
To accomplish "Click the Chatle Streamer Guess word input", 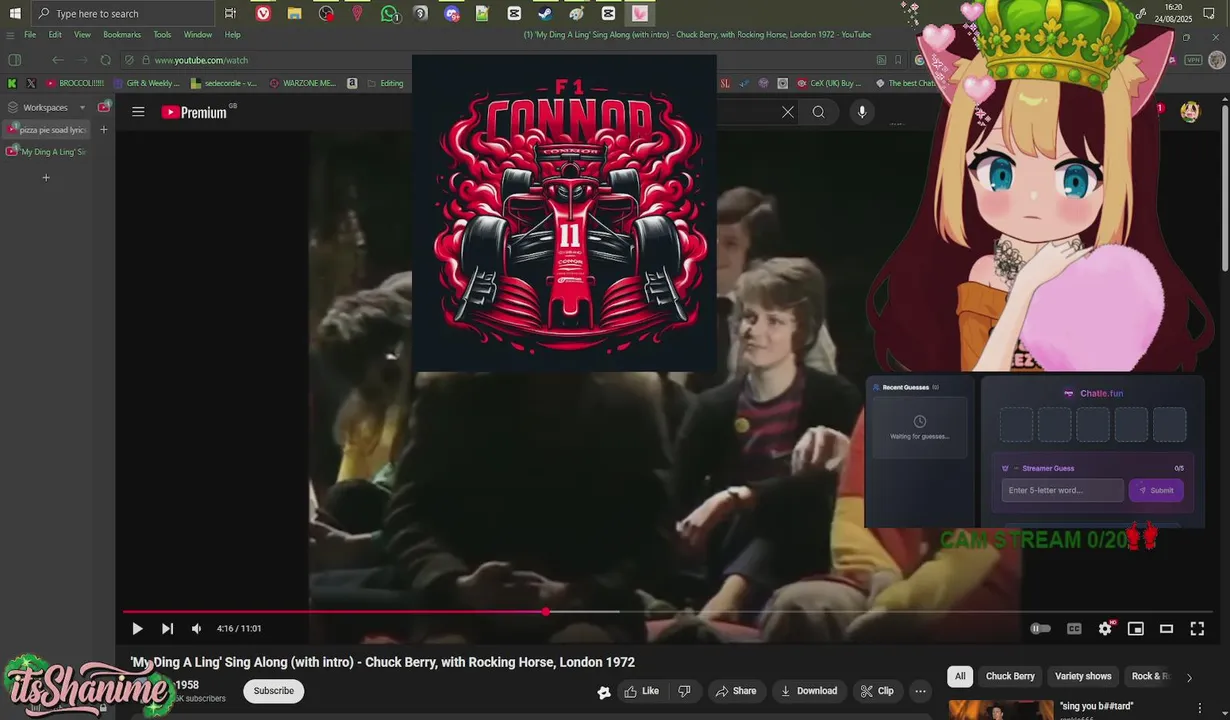I will point(1062,490).
